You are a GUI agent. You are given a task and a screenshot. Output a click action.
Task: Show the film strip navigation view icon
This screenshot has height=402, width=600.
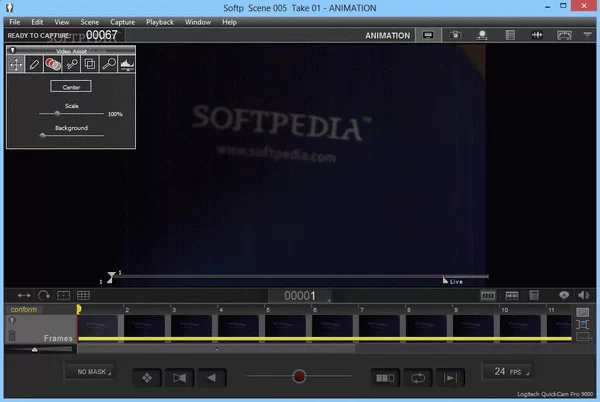[512, 295]
